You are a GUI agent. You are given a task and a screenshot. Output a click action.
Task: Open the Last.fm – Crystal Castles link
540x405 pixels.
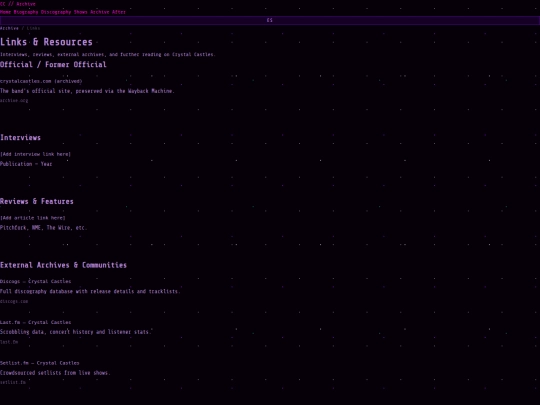point(35,322)
